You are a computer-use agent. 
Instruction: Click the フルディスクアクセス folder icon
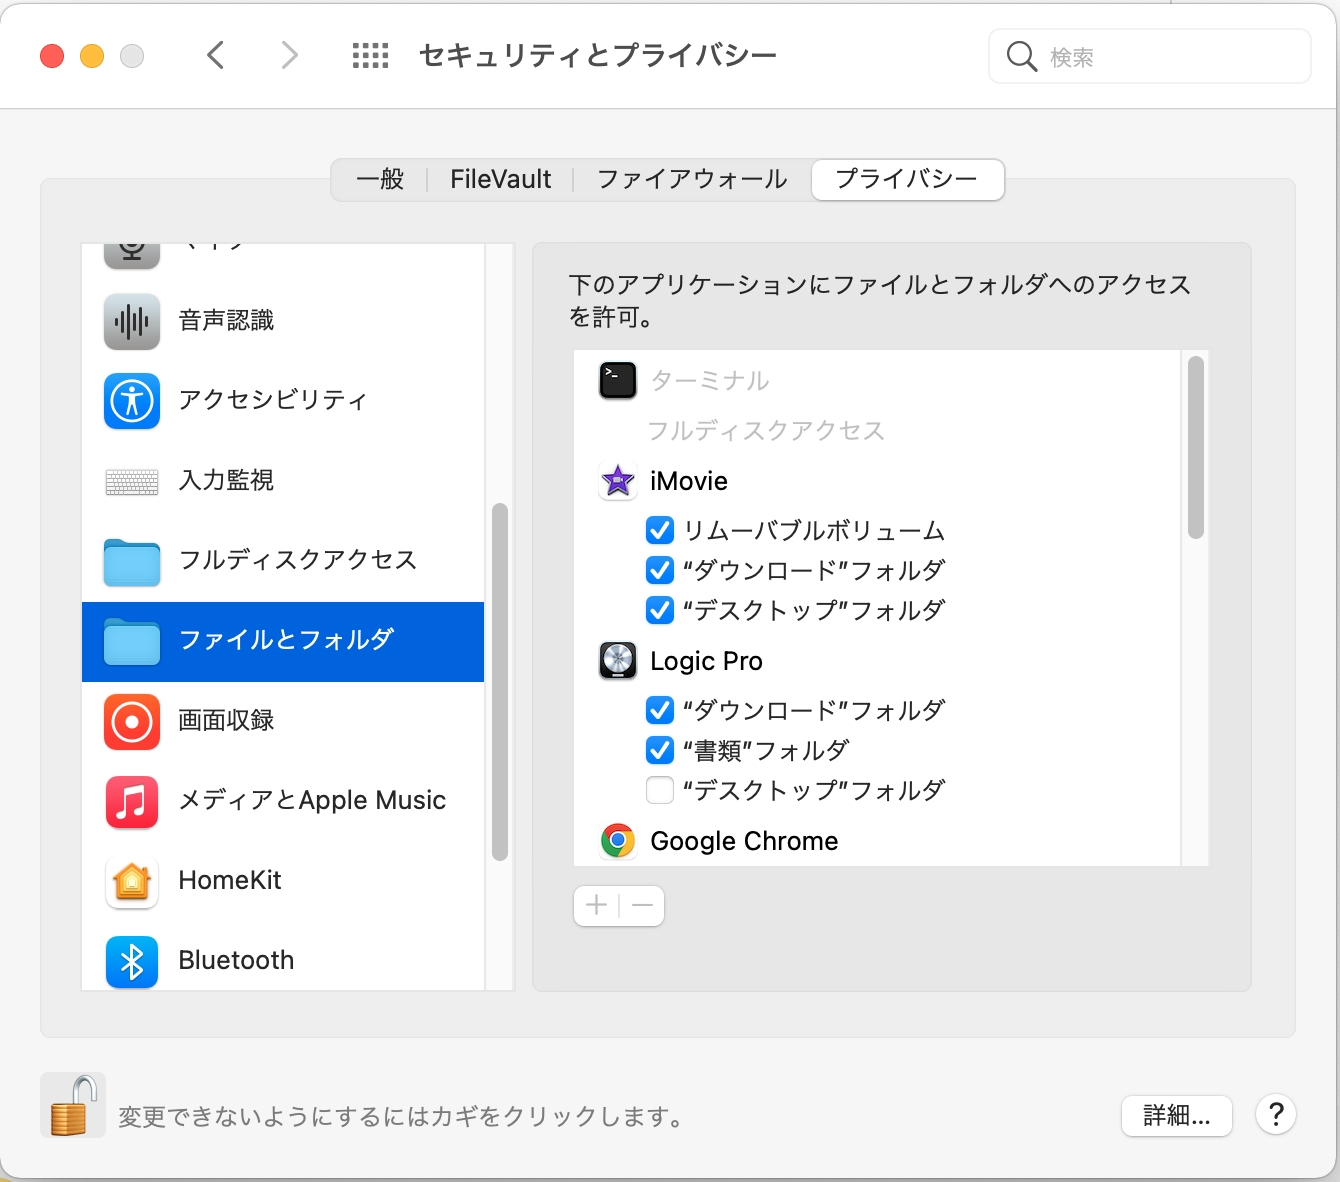click(x=132, y=562)
